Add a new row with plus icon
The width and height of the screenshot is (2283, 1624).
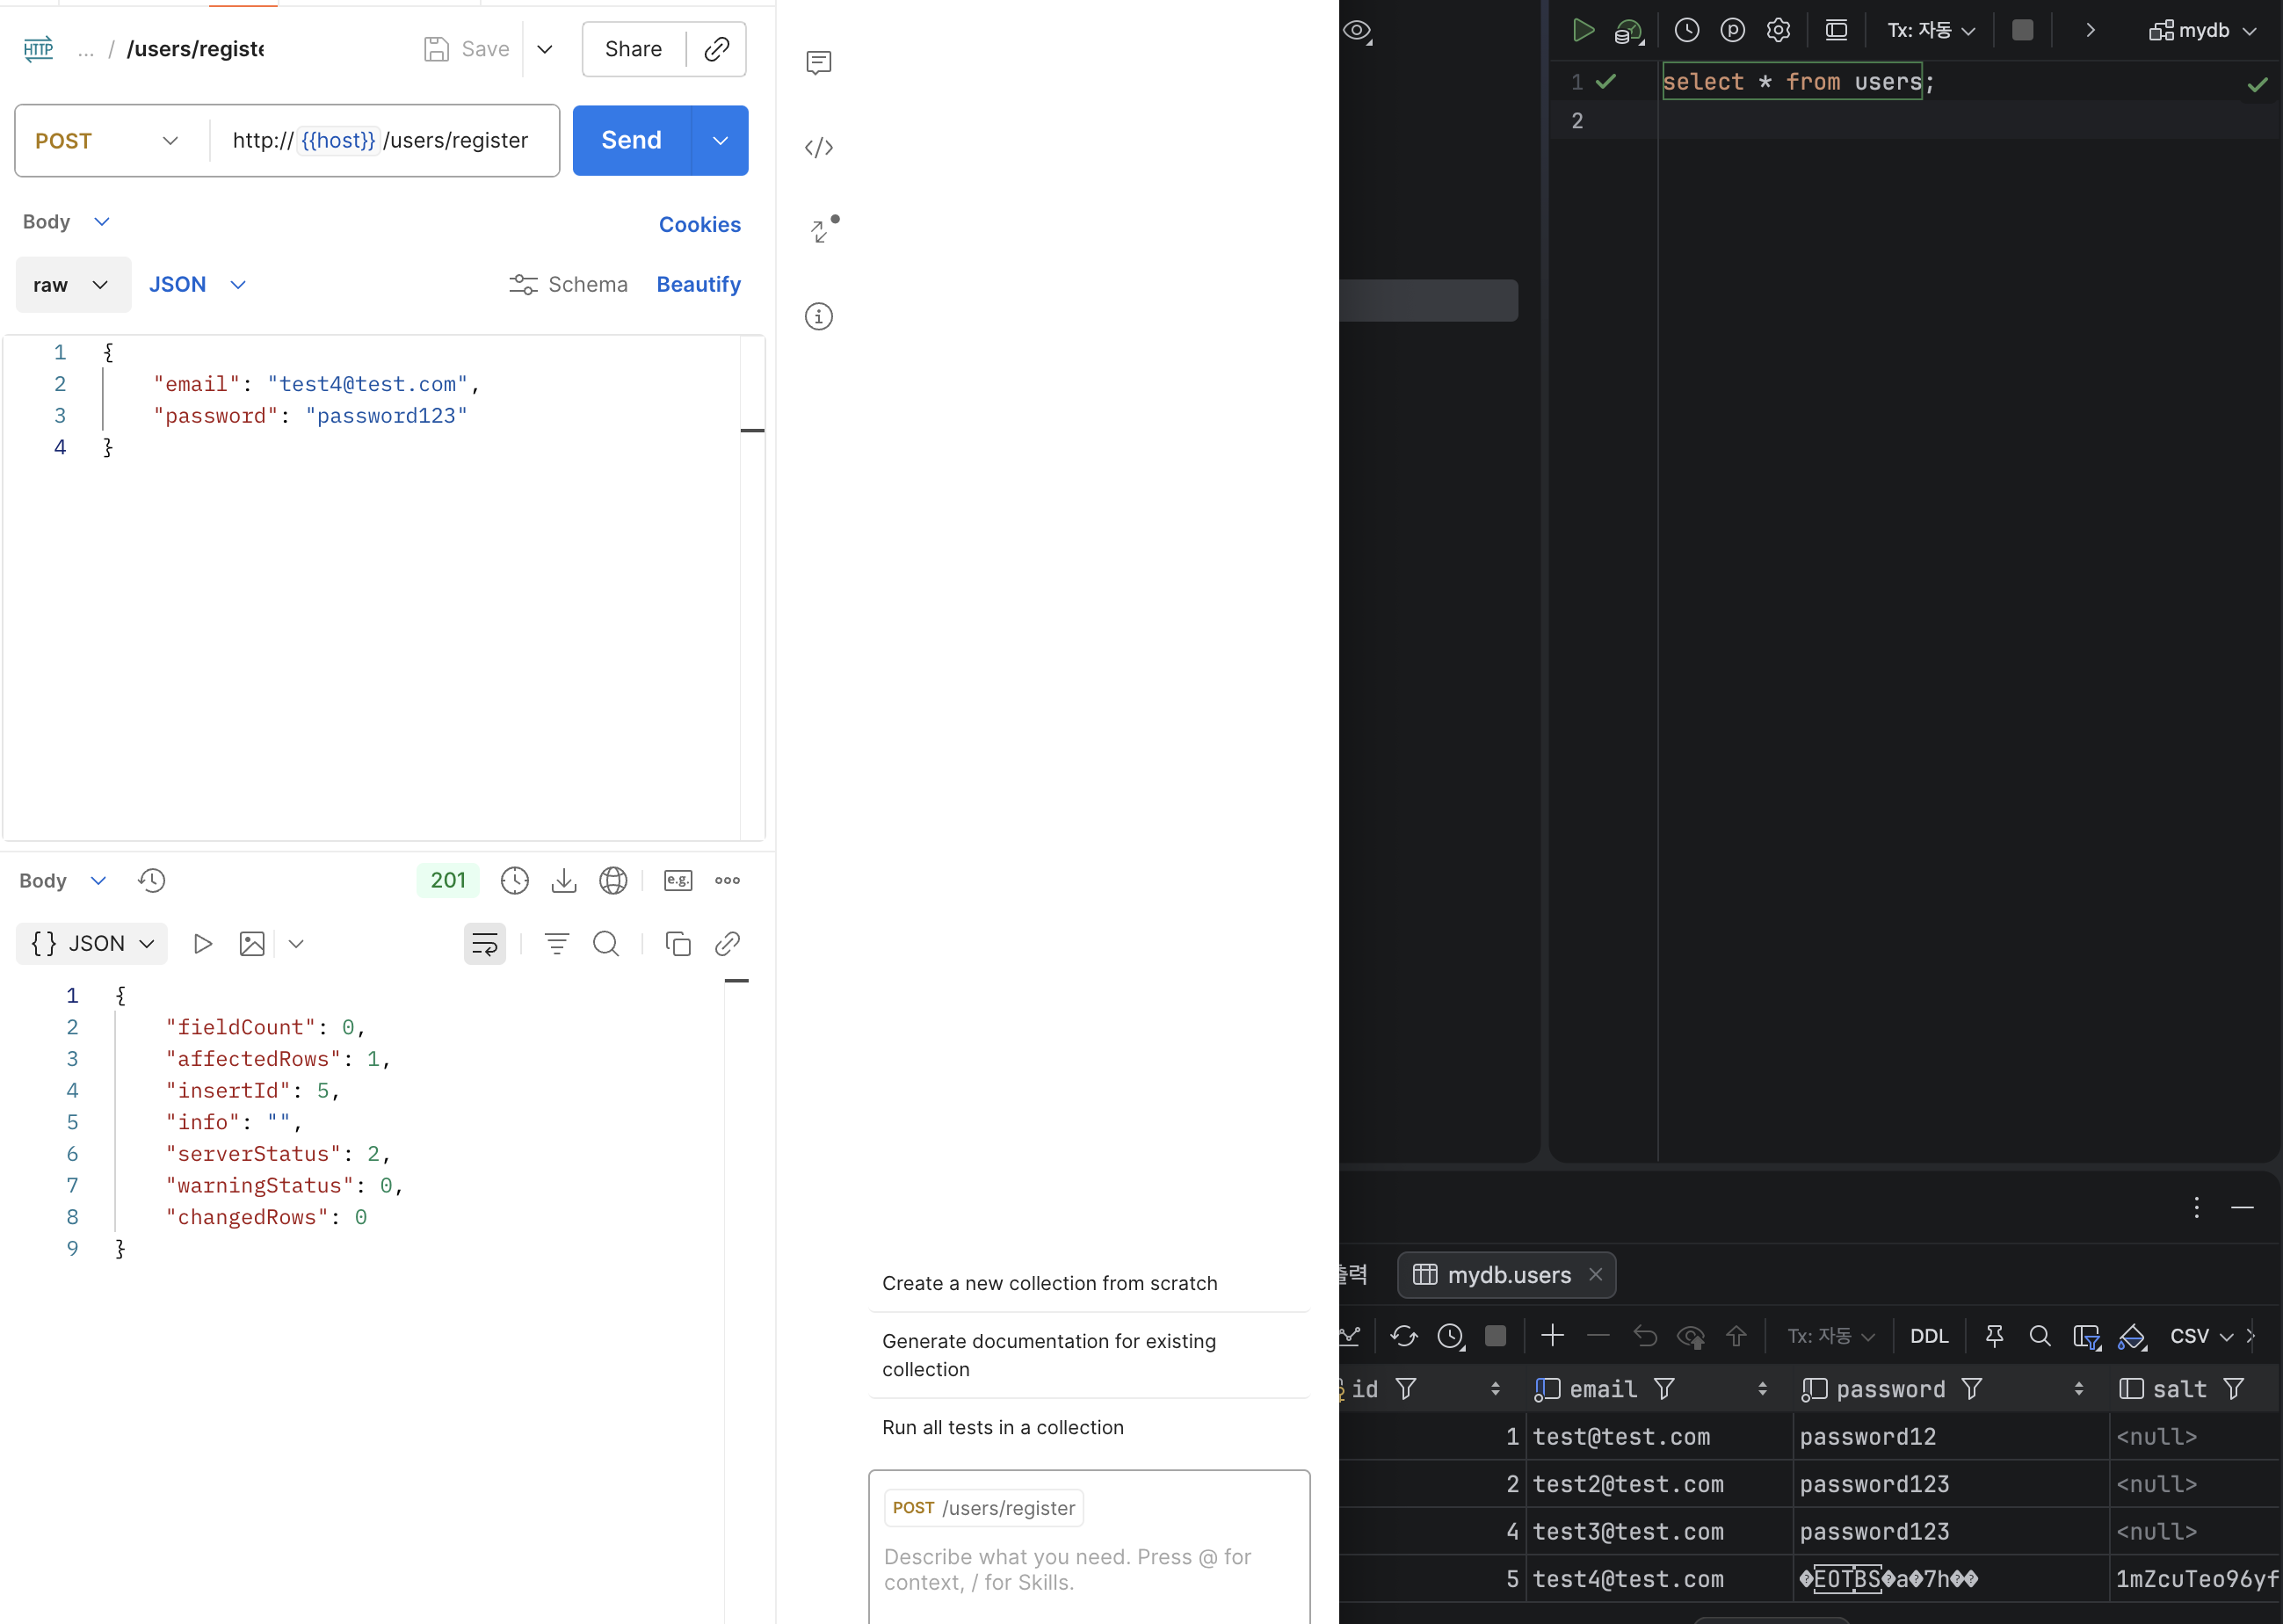(x=1552, y=1336)
